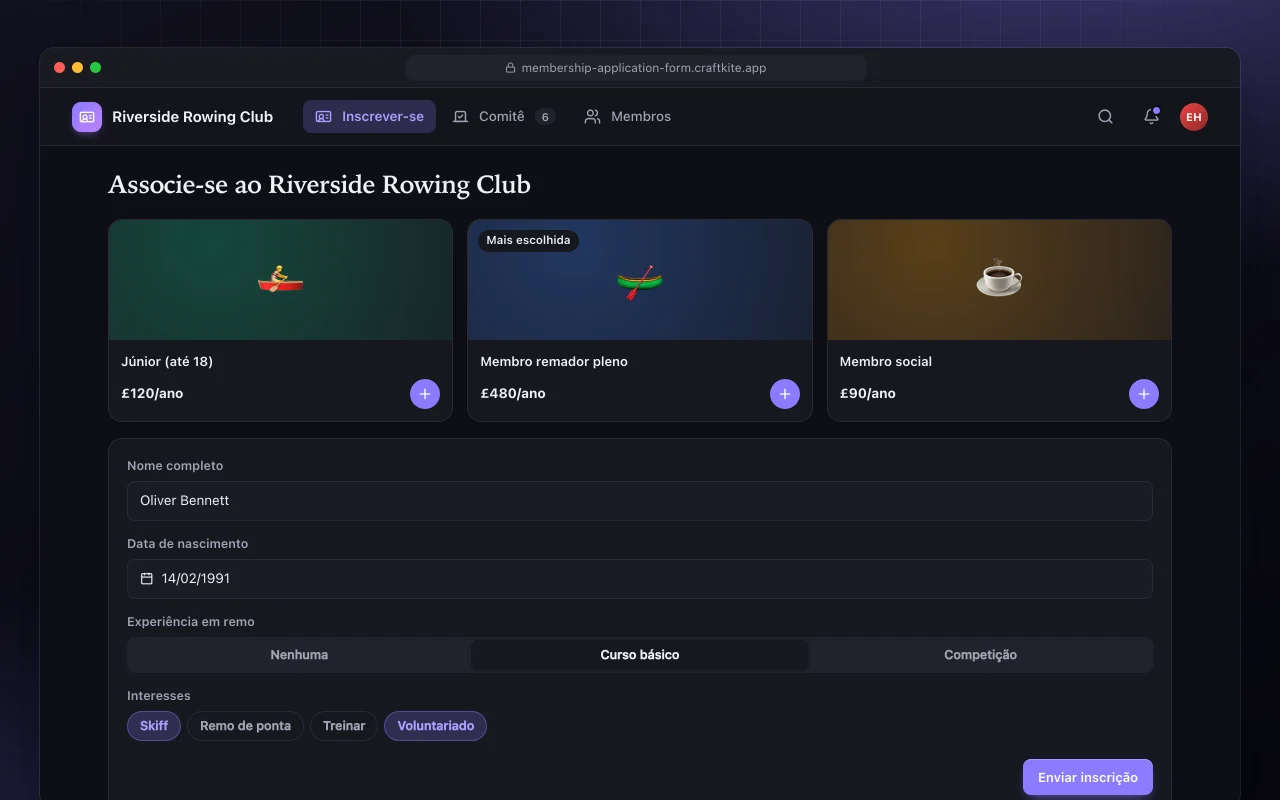This screenshot has width=1280, height=800.
Task: Edit the Nome completo field
Action: point(640,501)
